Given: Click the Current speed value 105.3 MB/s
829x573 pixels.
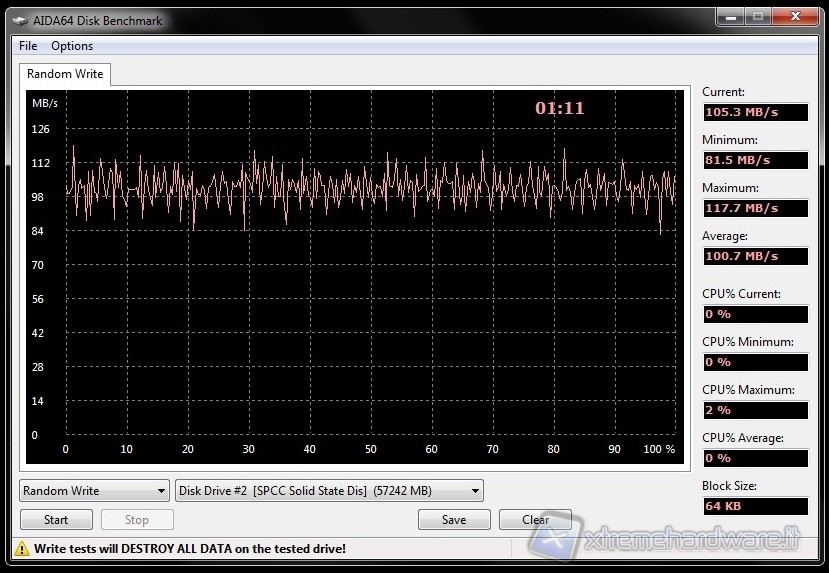Looking at the screenshot, I should click(x=754, y=112).
